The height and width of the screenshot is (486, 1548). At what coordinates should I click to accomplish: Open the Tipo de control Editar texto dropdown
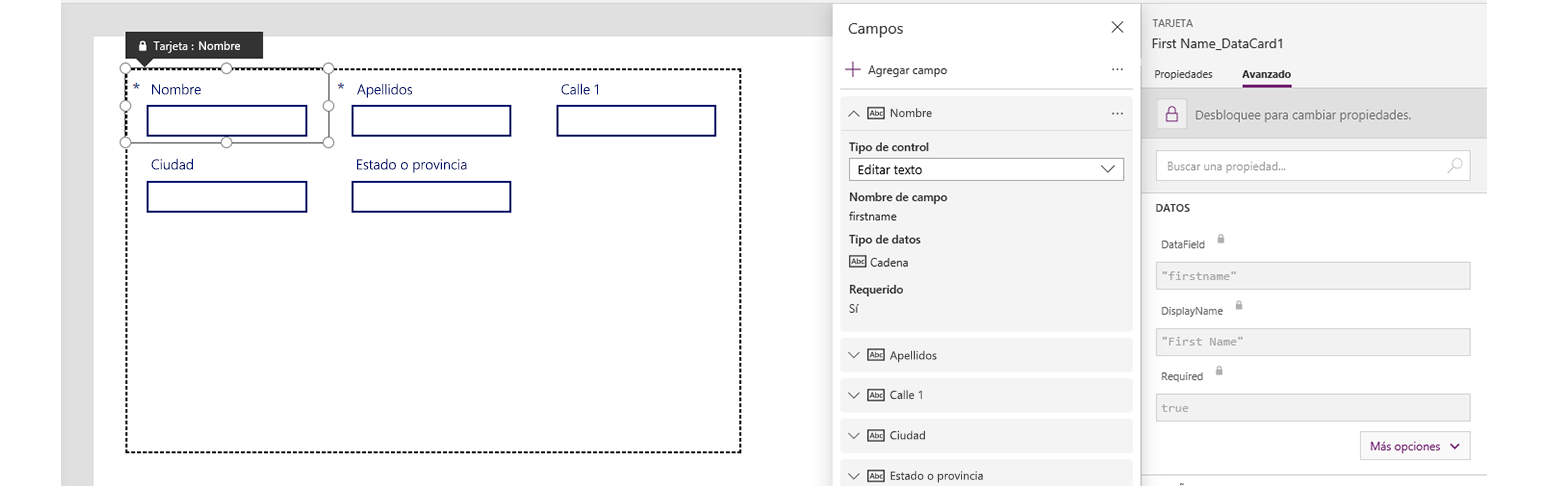pyautogui.click(x=986, y=170)
